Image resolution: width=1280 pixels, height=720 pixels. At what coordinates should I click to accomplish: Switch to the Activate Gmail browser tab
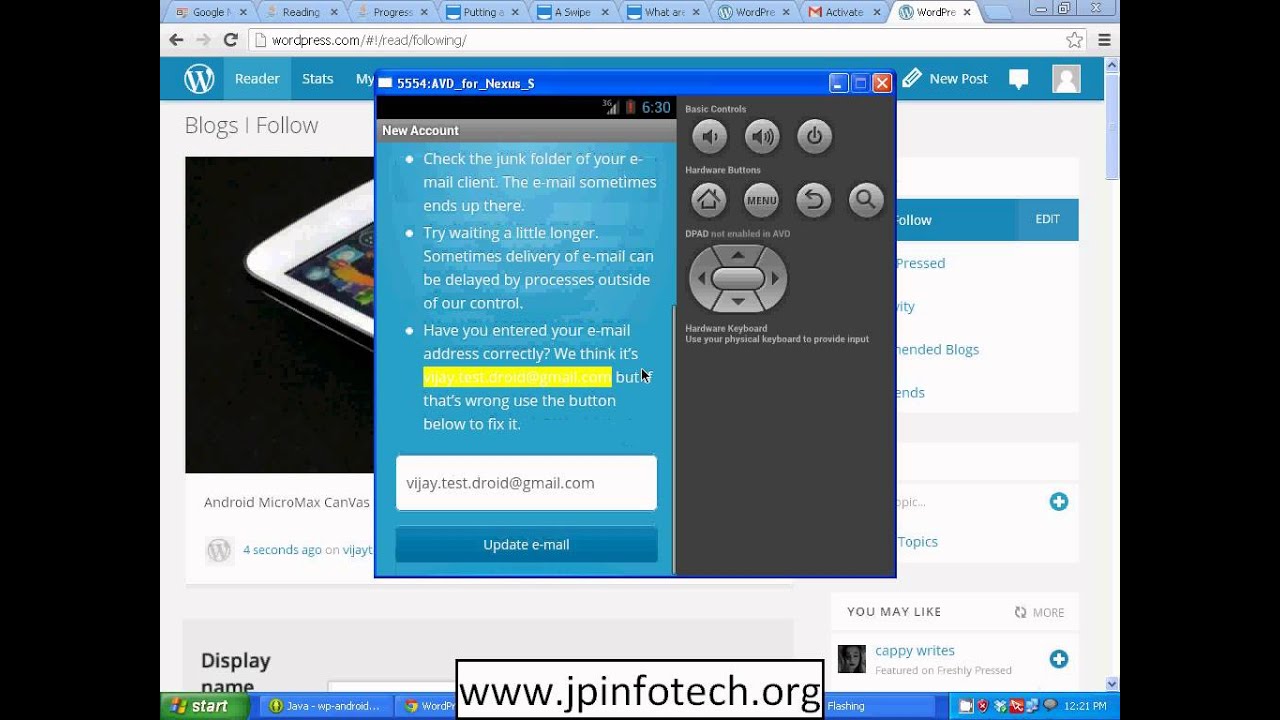[844, 12]
